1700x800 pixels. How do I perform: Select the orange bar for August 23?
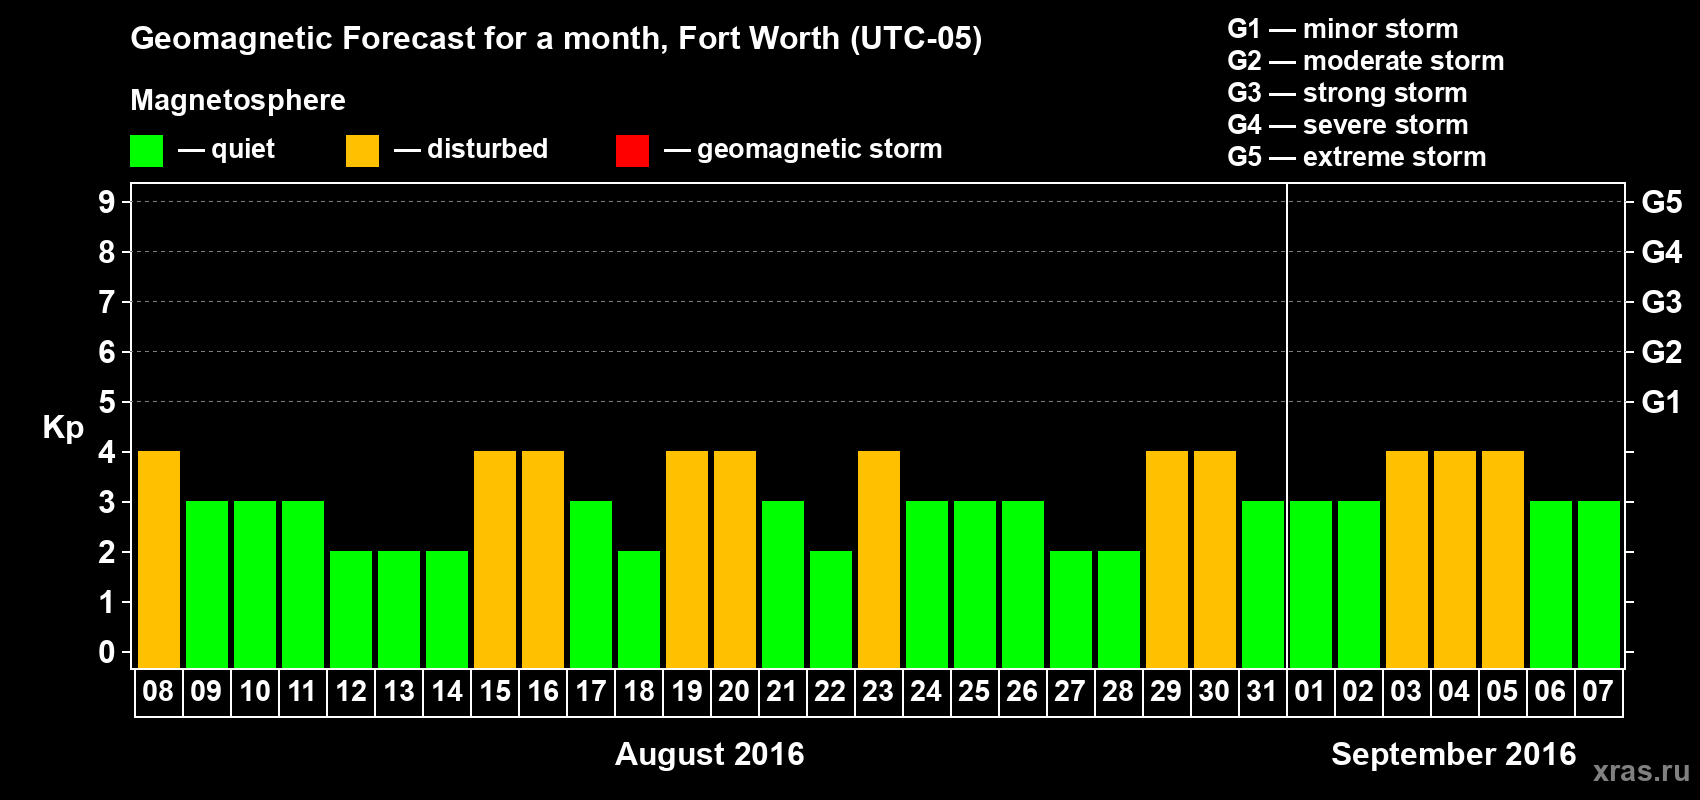pyautogui.click(x=879, y=559)
